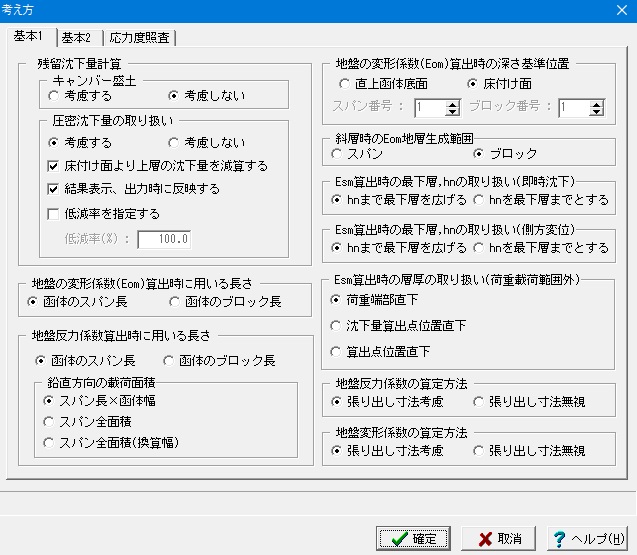Uncheck 結果表示、出力時に反映する
This screenshot has height=555, width=637.
coord(133,189)
